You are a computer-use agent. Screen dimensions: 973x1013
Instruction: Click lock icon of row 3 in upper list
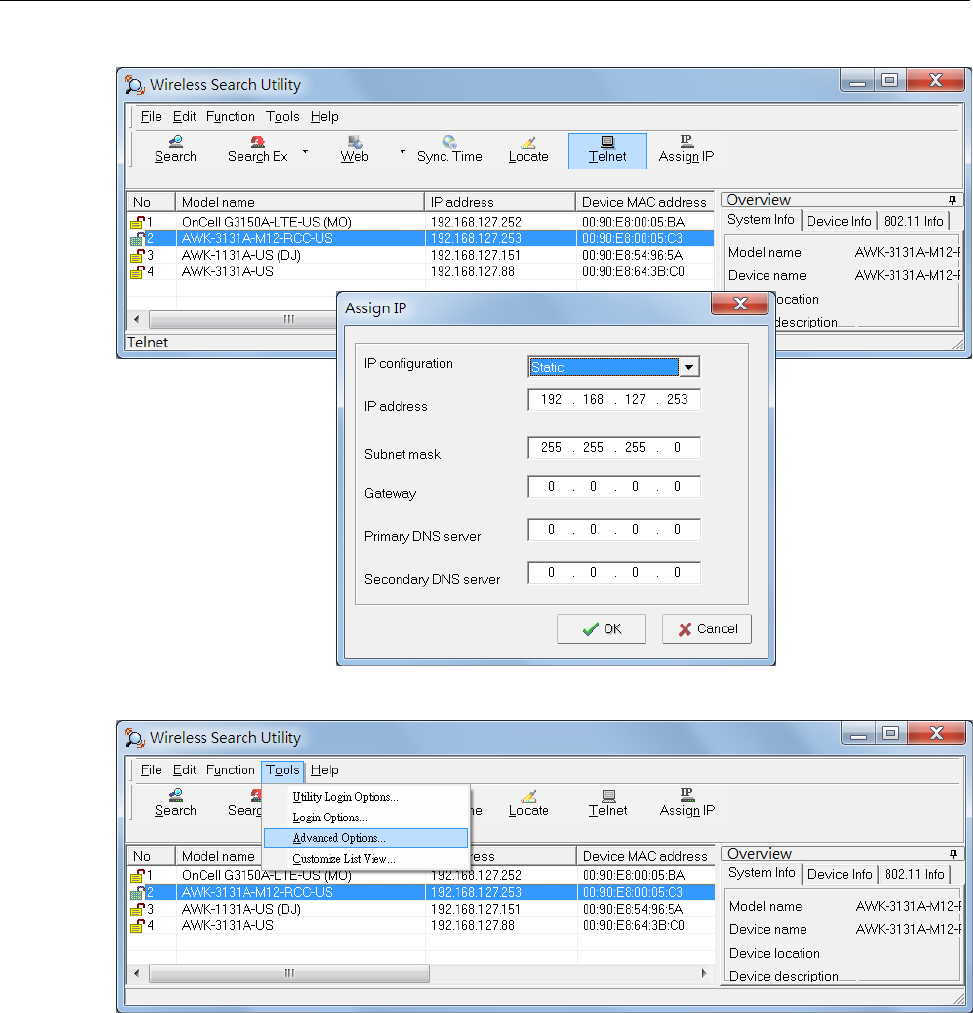[x=137, y=256]
